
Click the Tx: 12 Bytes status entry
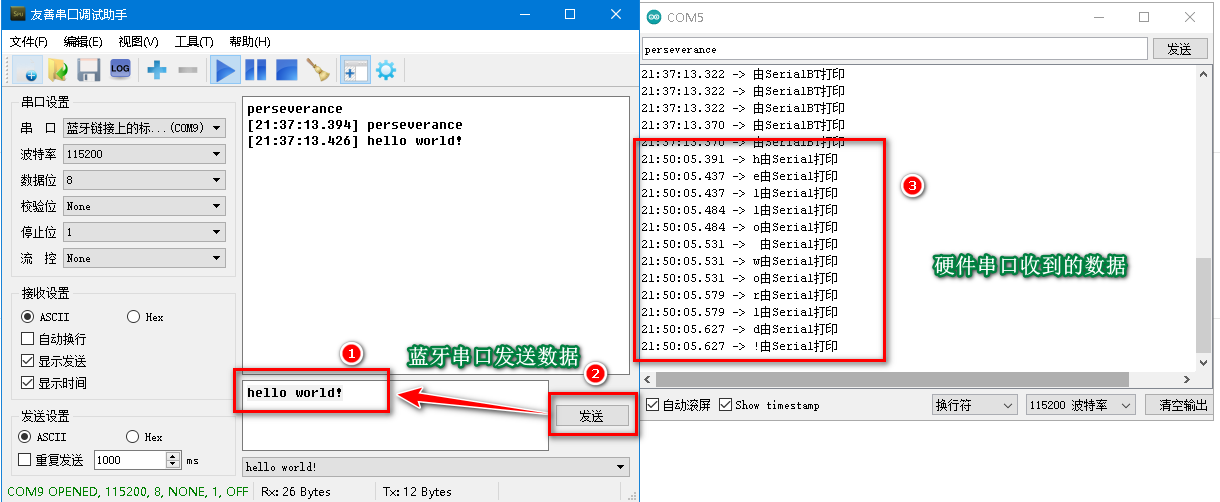click(417, 491)
